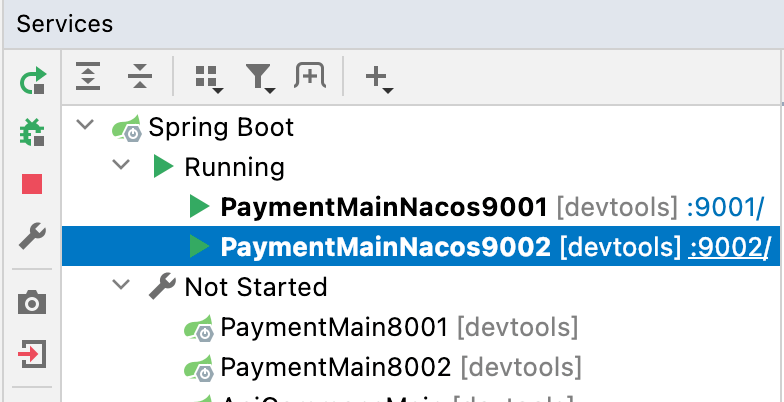Click the Services panel title

coord(65,24)
